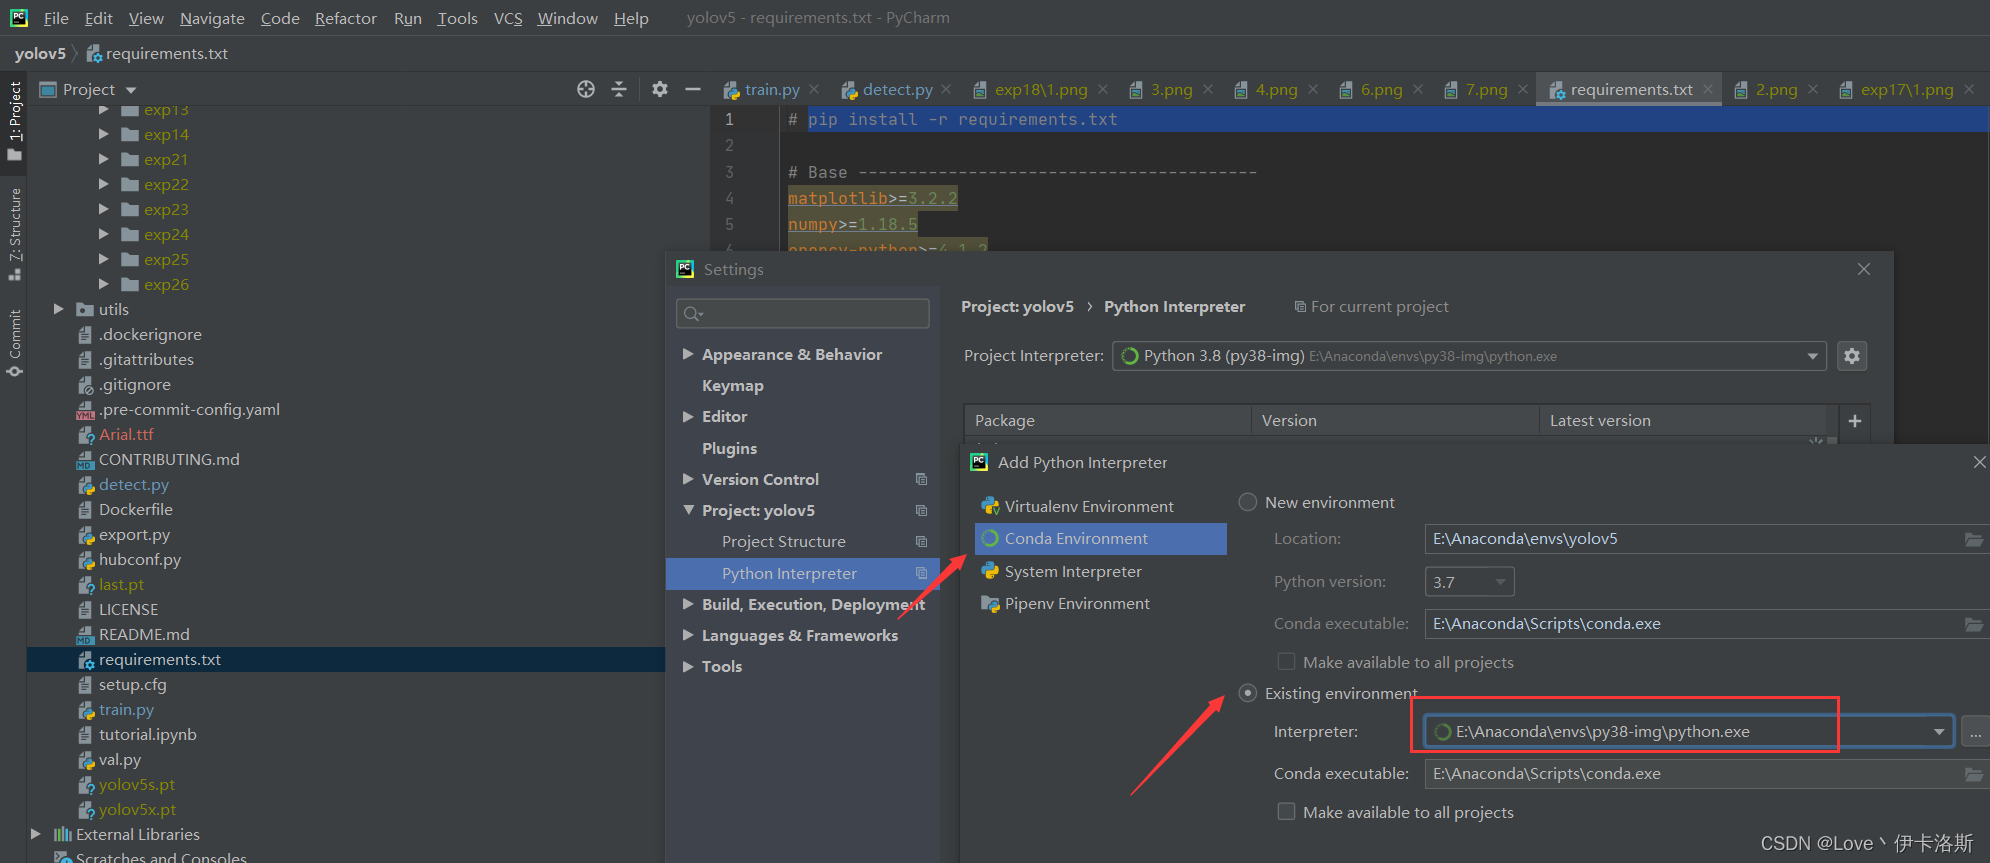The width and height of the screenshot is (1990, 863).
Task: Check Make available to all projects under Existing environment
Action: coord(1287,812)
